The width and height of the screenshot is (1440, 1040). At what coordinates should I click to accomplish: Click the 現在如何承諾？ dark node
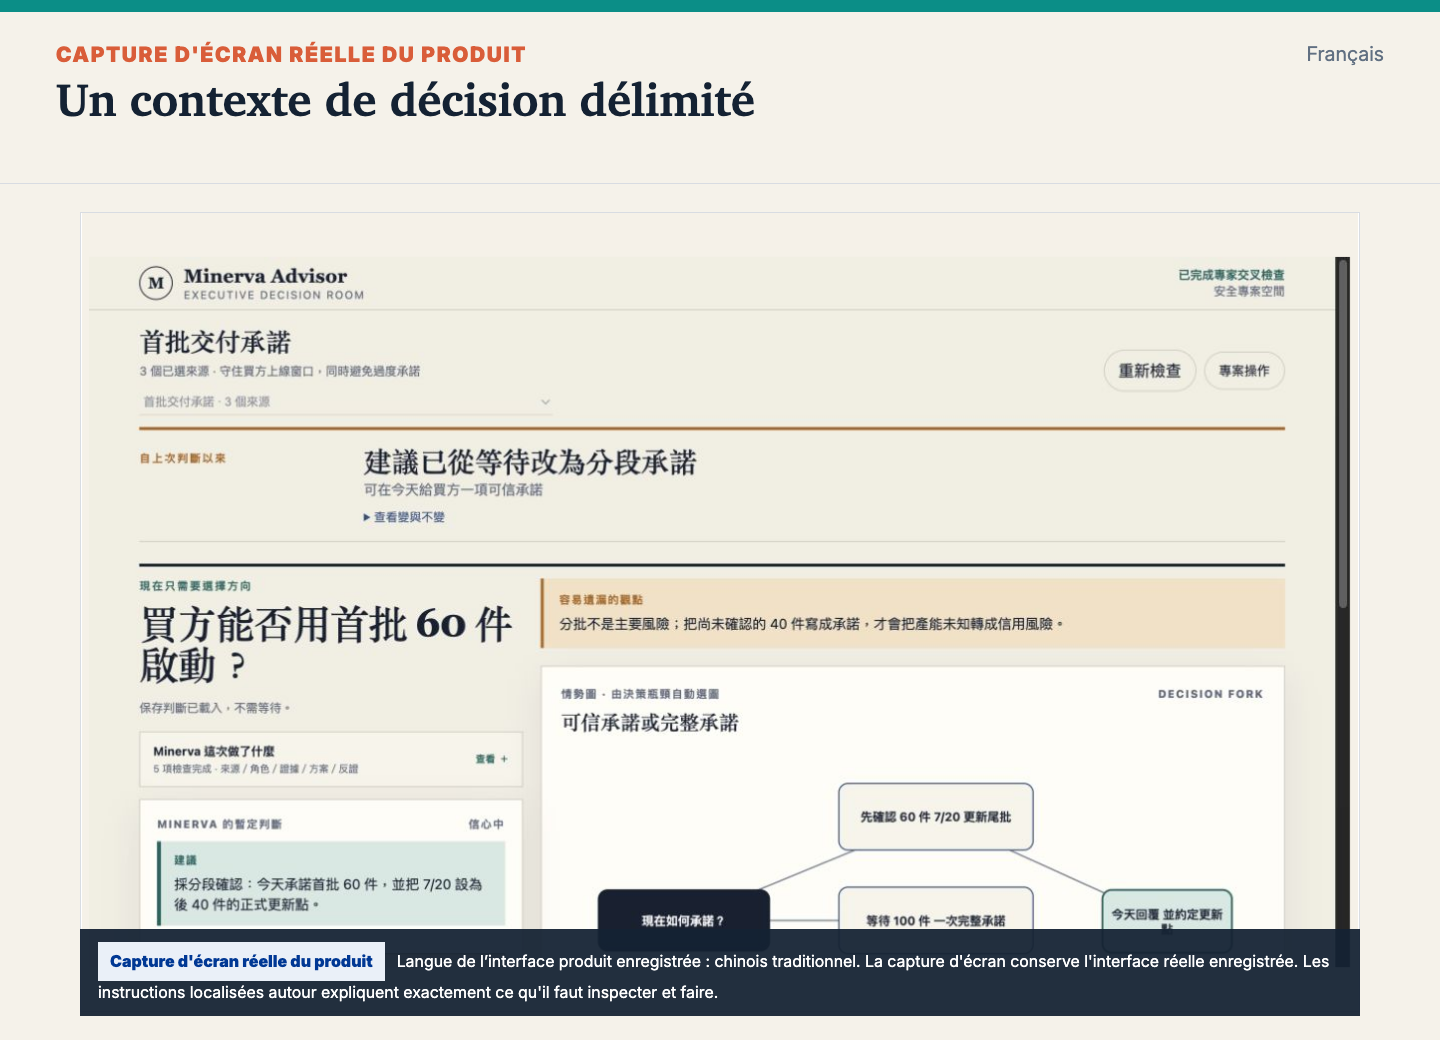tap(683, 920)
